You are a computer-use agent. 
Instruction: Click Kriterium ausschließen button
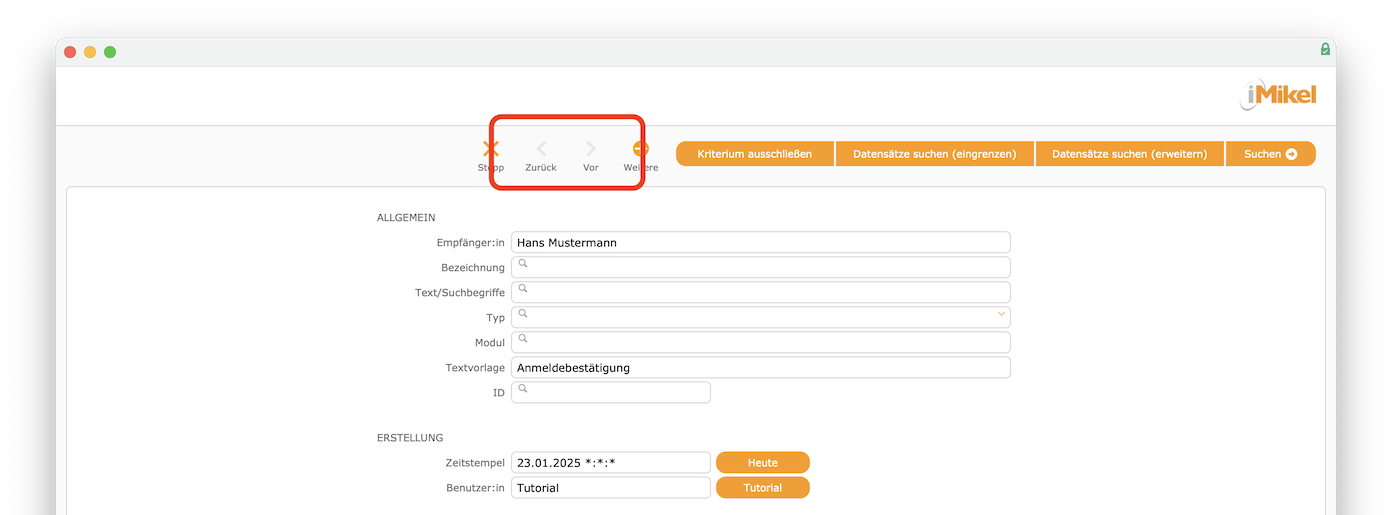pyautogui.click(x=755, y=154)
